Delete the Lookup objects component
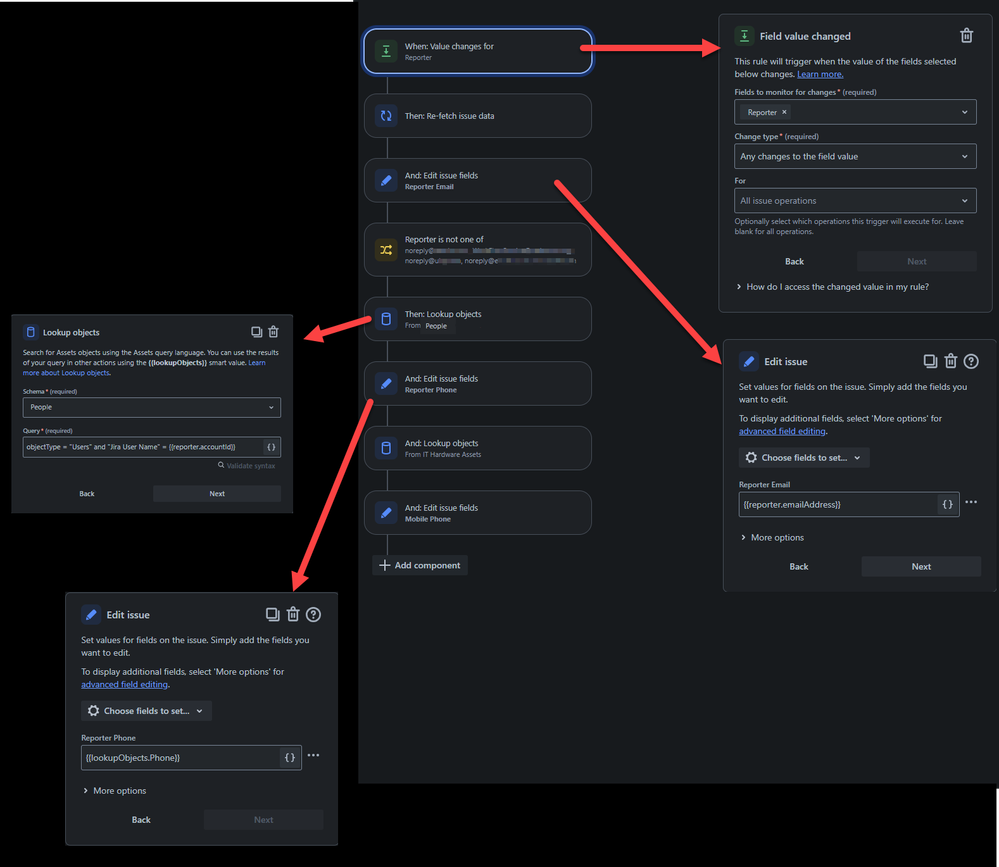Viewport: 999px width, 867px height. coord(273,331)
